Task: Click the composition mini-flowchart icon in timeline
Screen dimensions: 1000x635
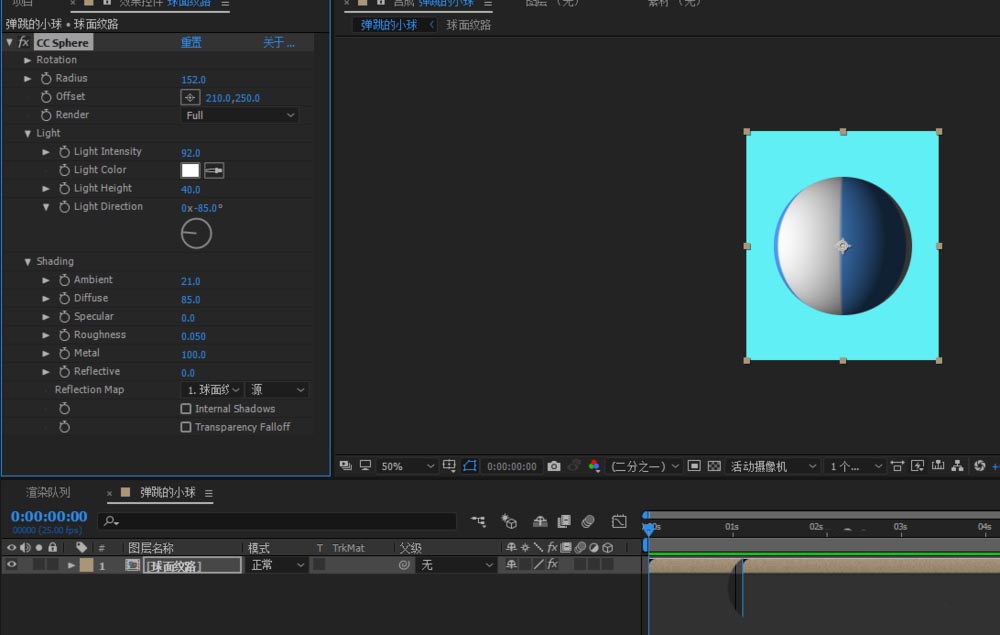Action: [480, 521]
